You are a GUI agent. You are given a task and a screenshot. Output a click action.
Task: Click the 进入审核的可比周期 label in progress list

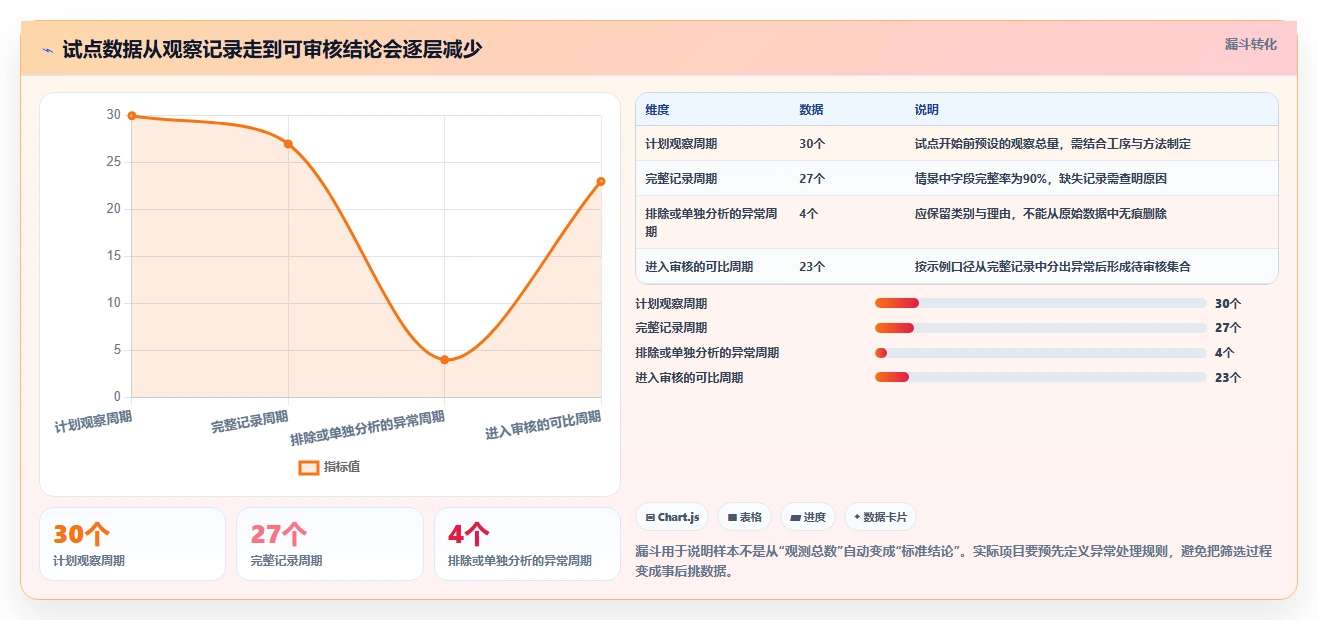point(689,378)
